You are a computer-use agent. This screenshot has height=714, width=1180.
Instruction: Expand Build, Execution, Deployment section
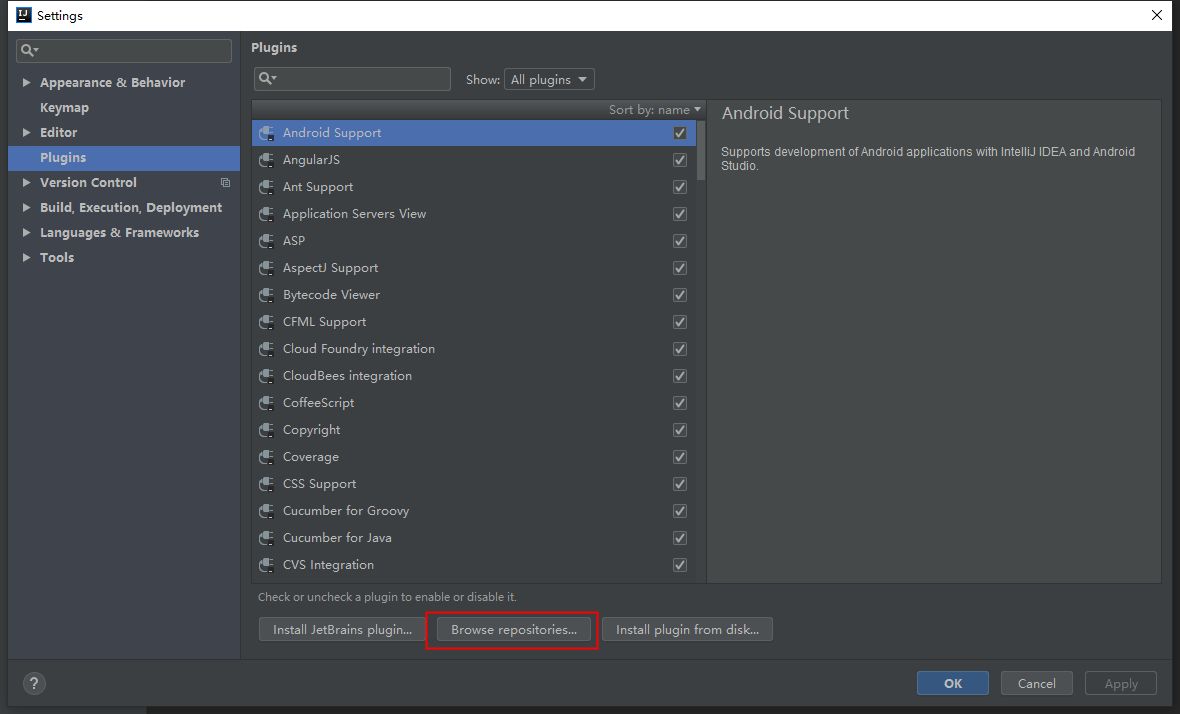[26, 208]
